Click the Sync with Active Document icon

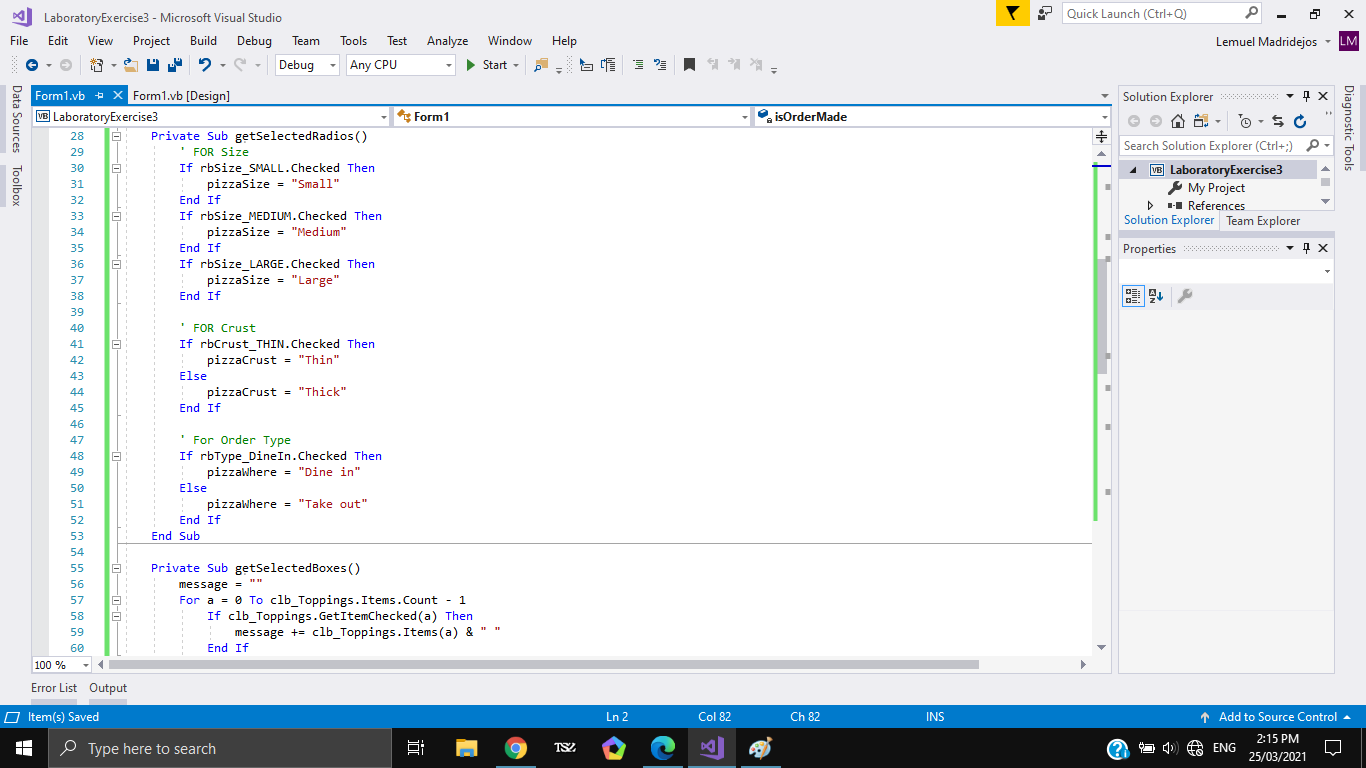1278,121
